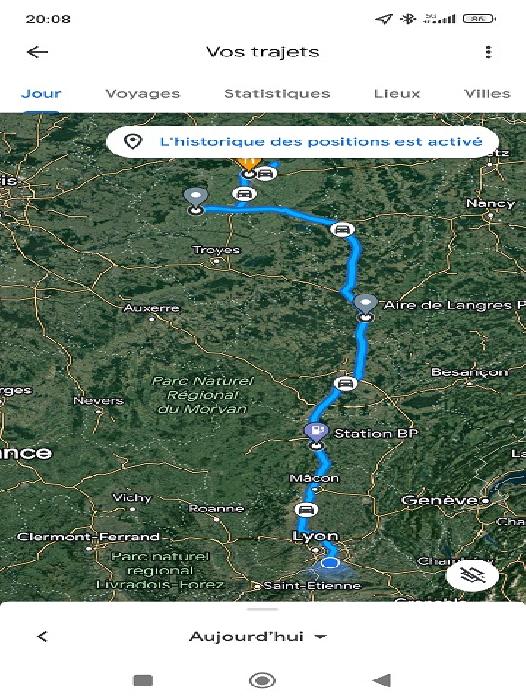Tap the back arrow beside Vos trajets
This screenshot has height=700, width=526.
click(x=38, y=52)
